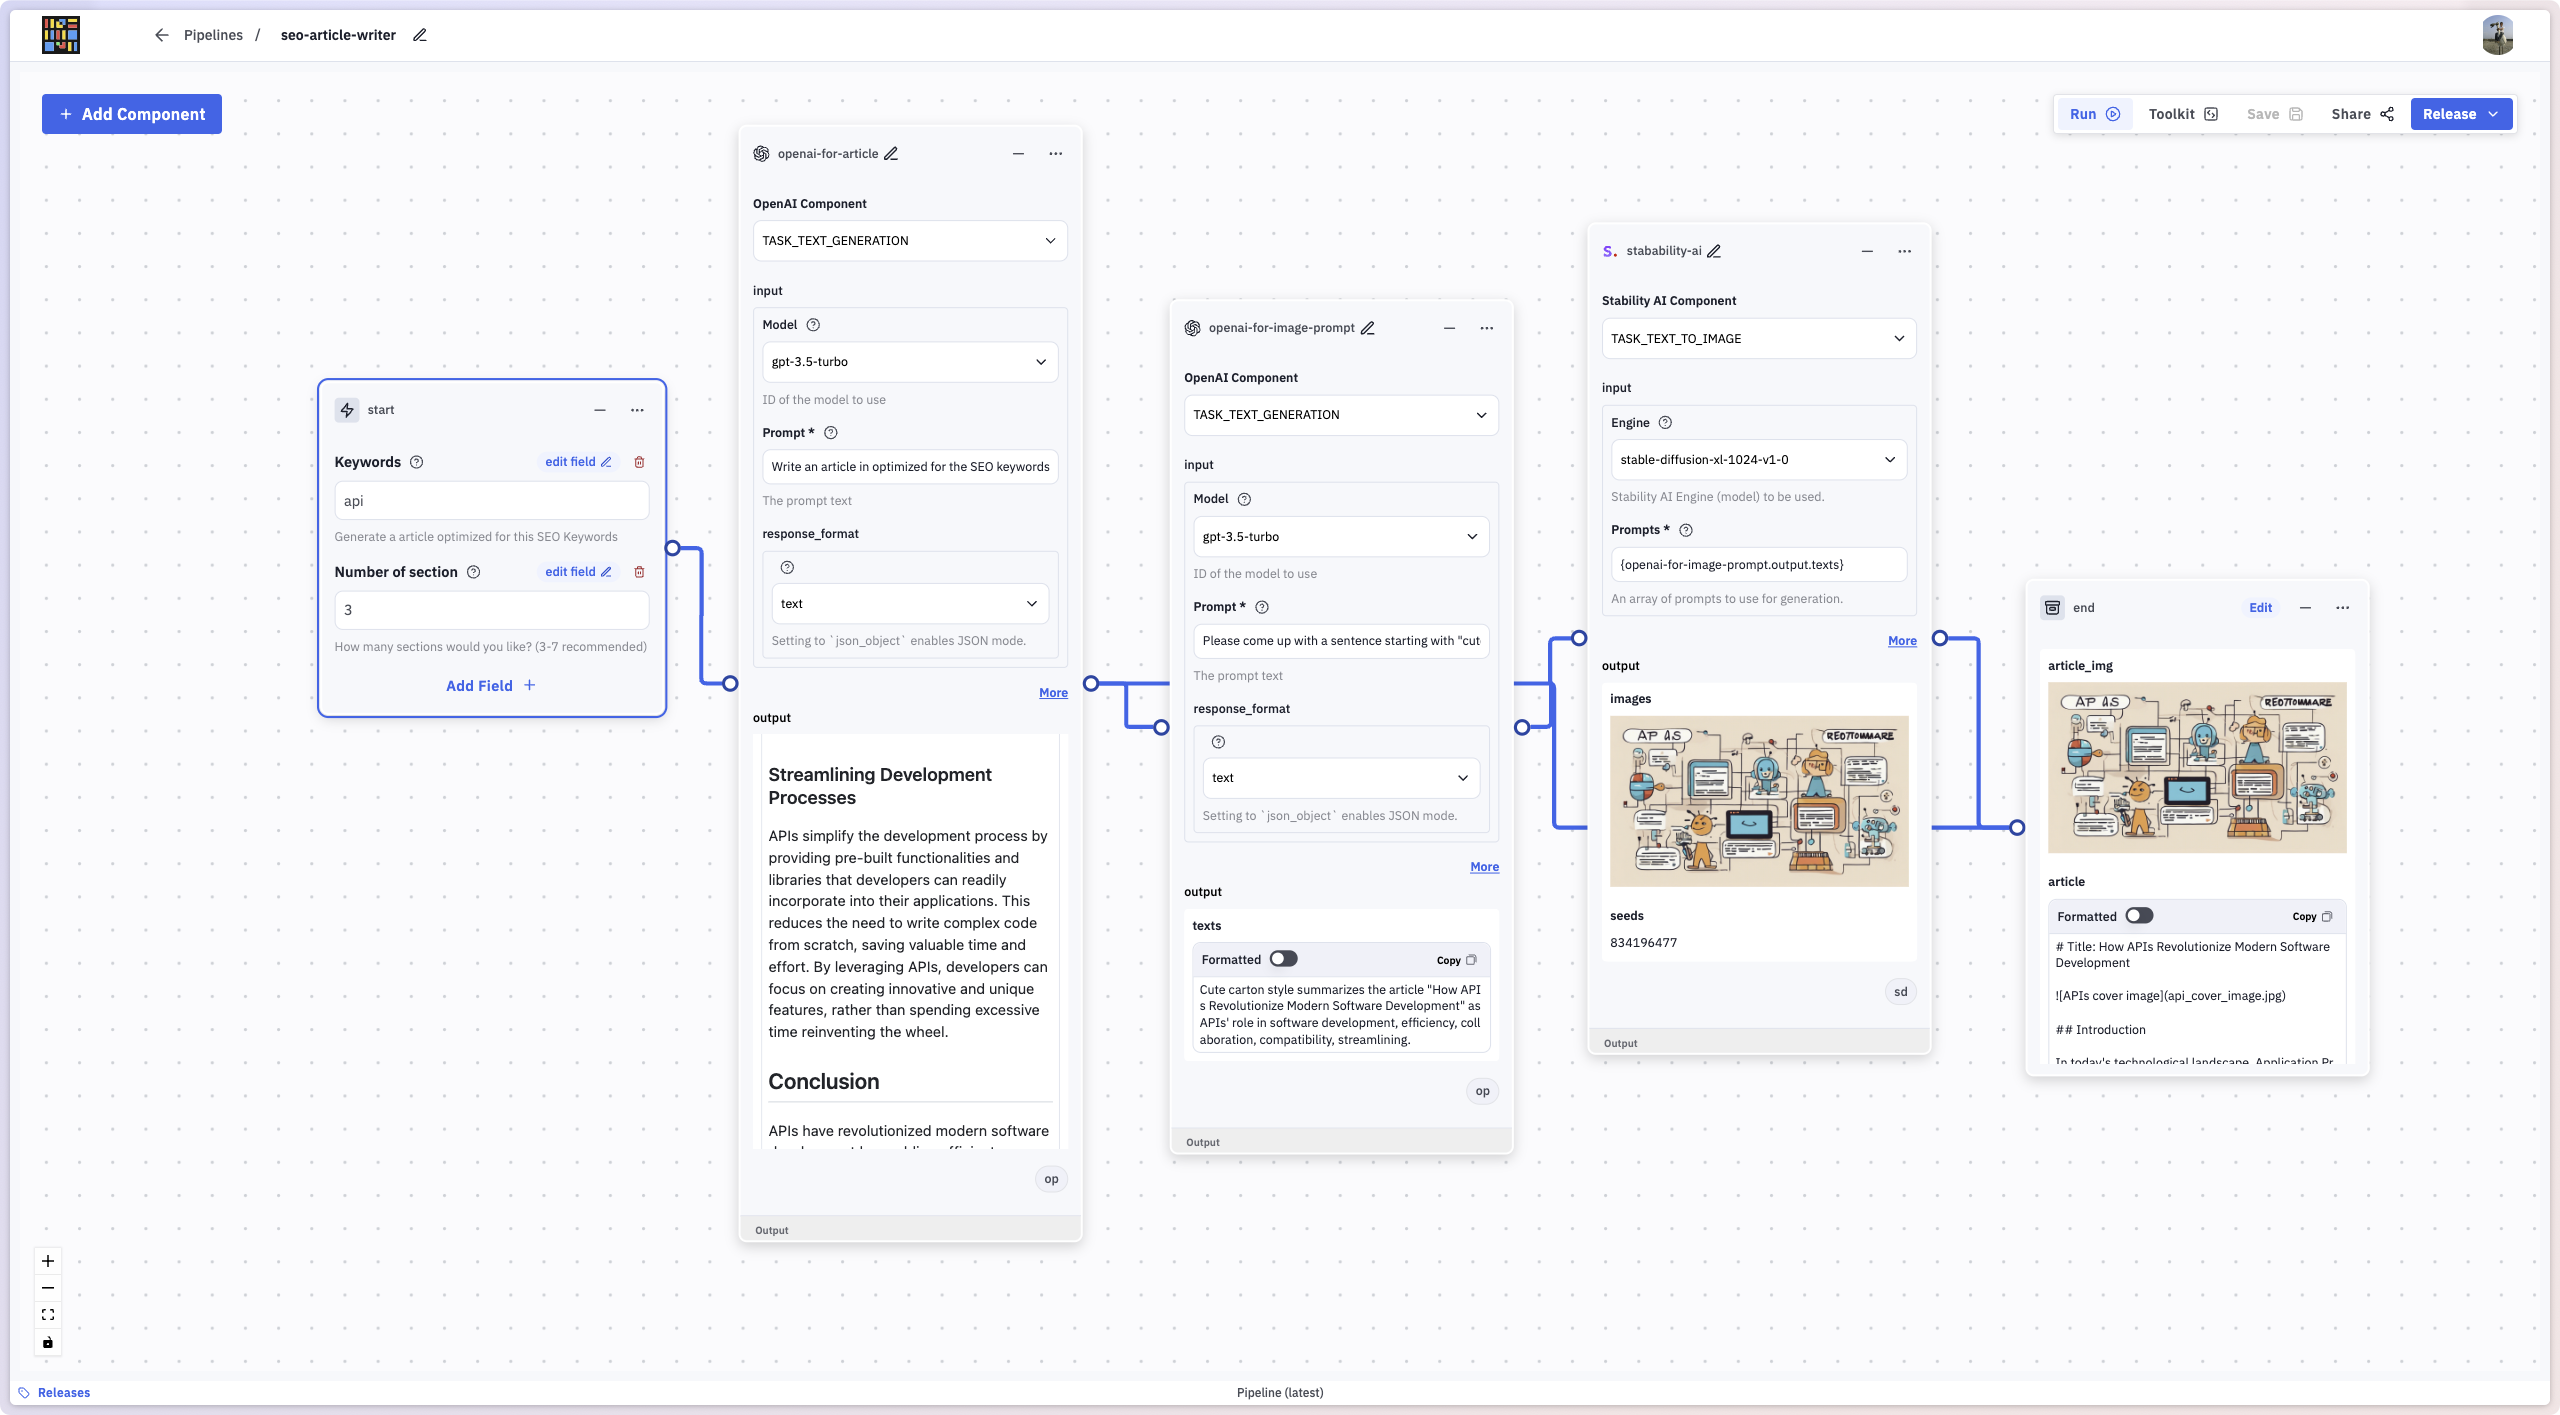Click More link under openai-for-article input
Screen dimensions: 2560x1415
coord(1053,692)
